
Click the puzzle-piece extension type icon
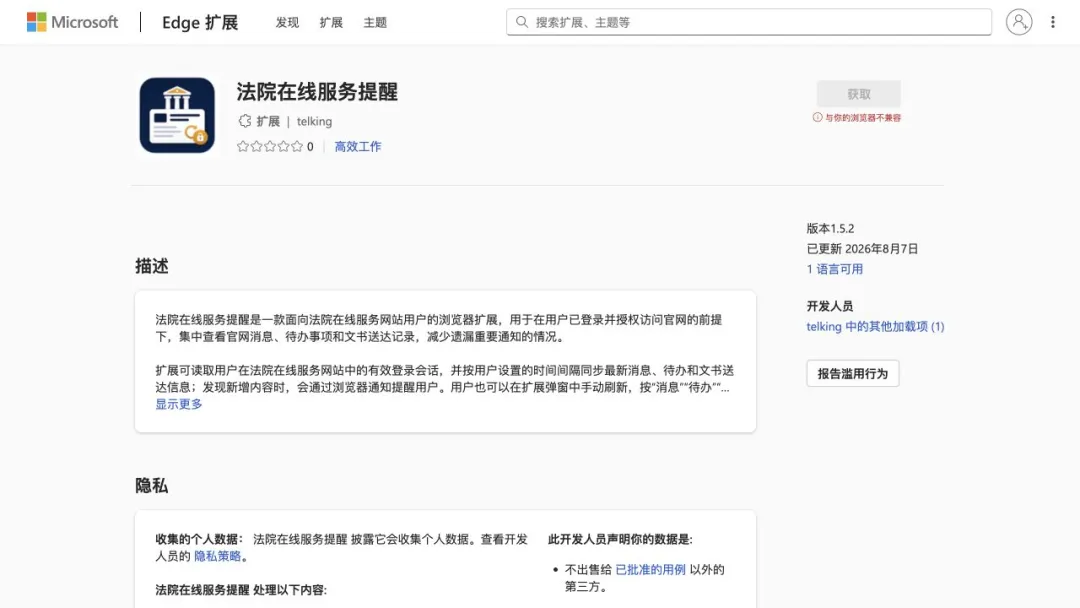coord(245,121)
